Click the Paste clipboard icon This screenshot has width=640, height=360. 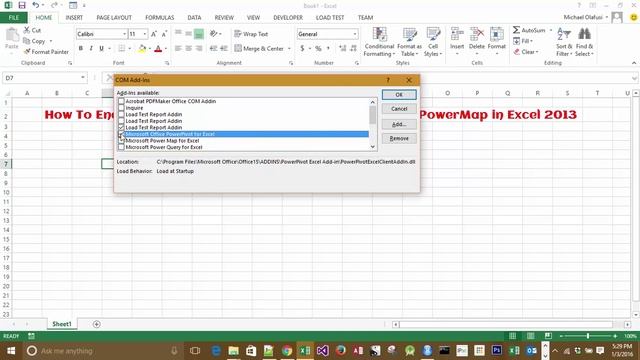12,36
